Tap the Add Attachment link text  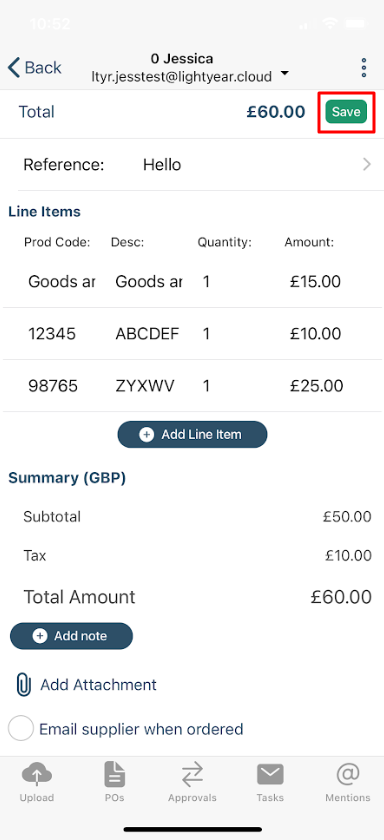pyautogui.click(x=99, y=685)
